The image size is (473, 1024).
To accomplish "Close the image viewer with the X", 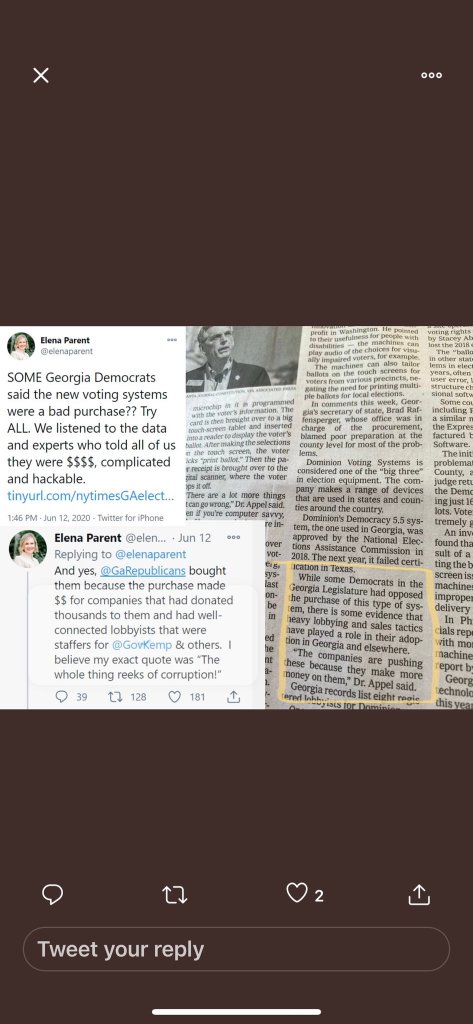I will click(x=41, y=76).
